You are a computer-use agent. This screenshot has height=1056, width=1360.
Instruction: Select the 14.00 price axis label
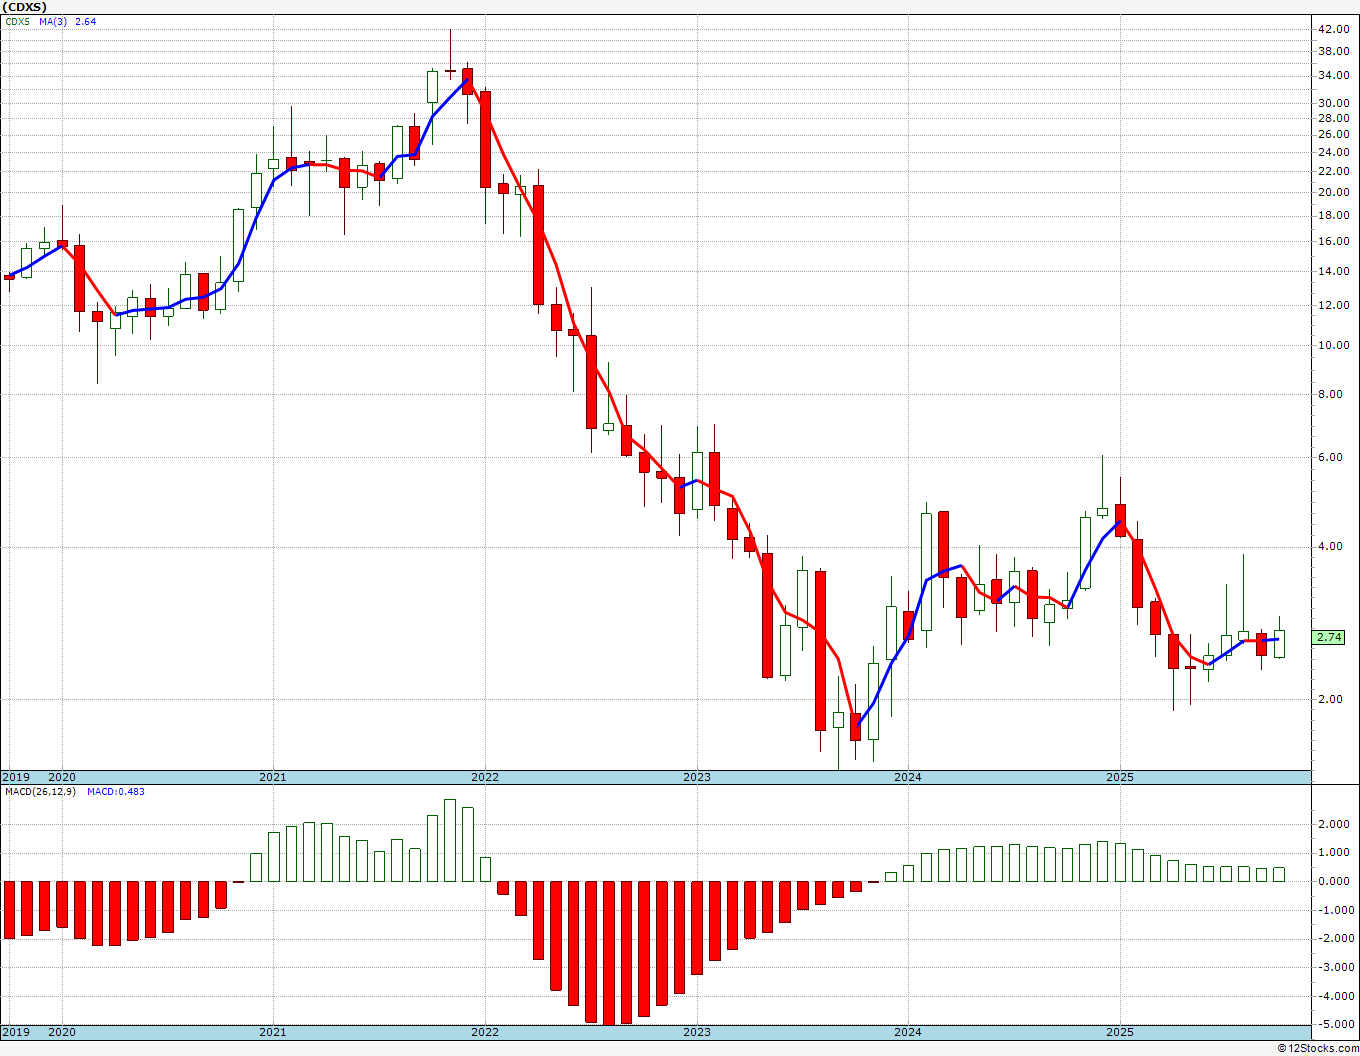pyautogui.click(x=1334, y=271)
